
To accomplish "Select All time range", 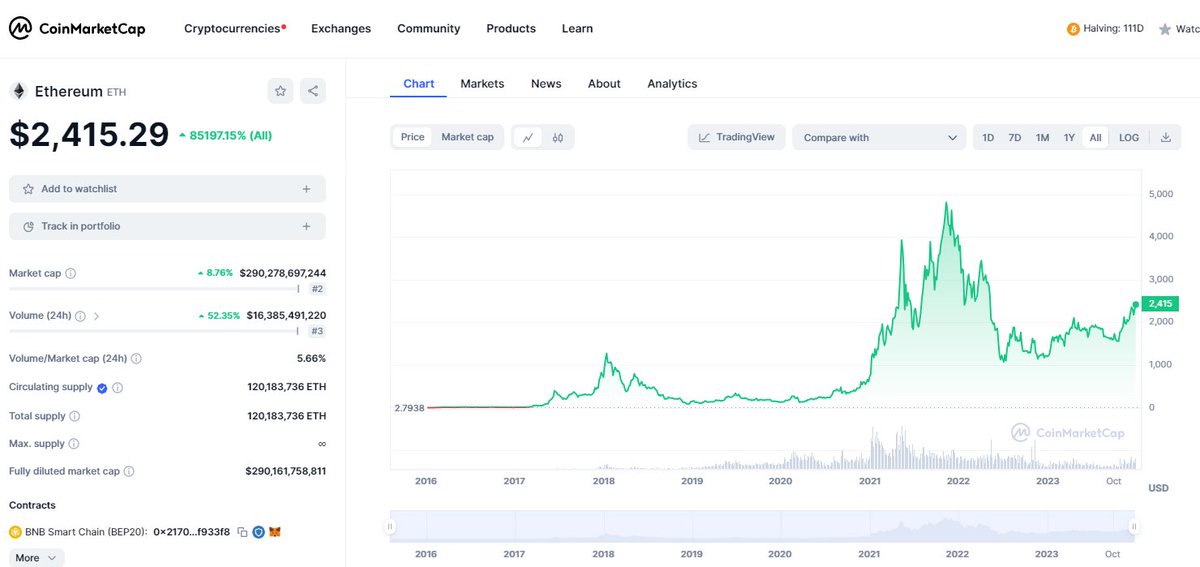I will (x=1096, y=137).
